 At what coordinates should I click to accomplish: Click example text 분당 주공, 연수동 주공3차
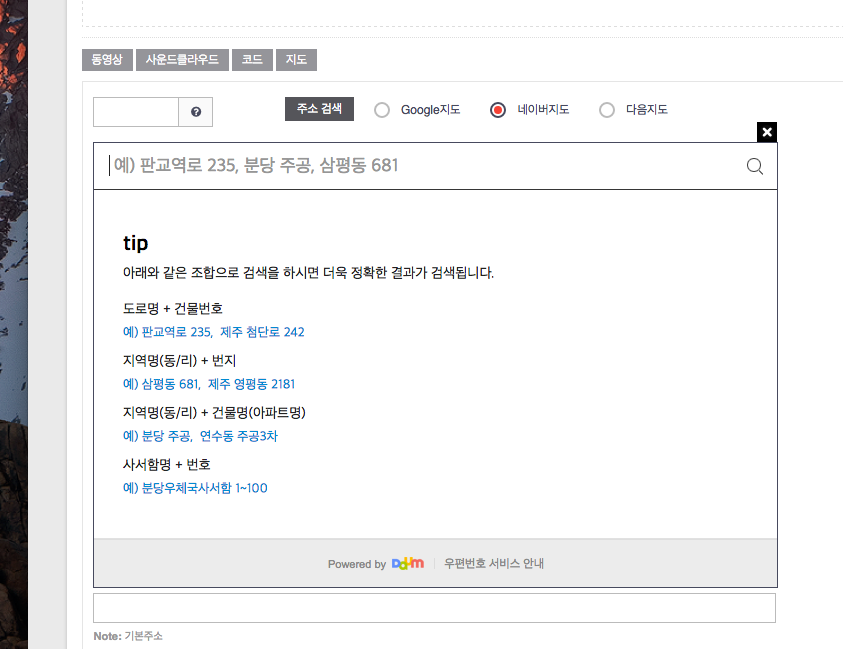coord(200,436)
